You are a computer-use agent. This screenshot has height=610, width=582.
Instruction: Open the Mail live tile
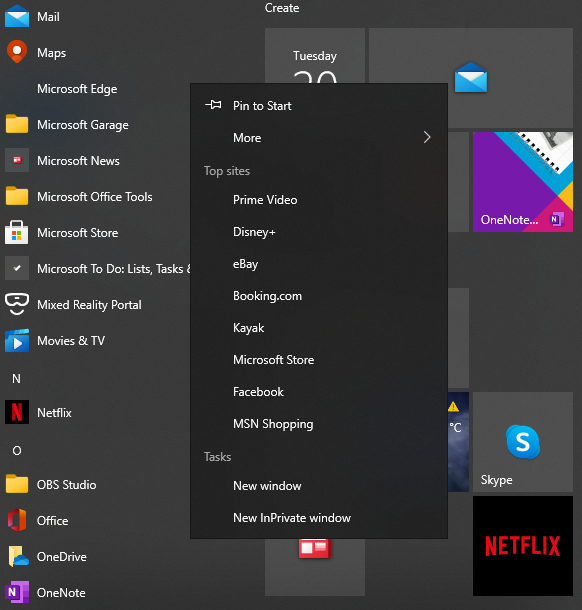(471, 78)
